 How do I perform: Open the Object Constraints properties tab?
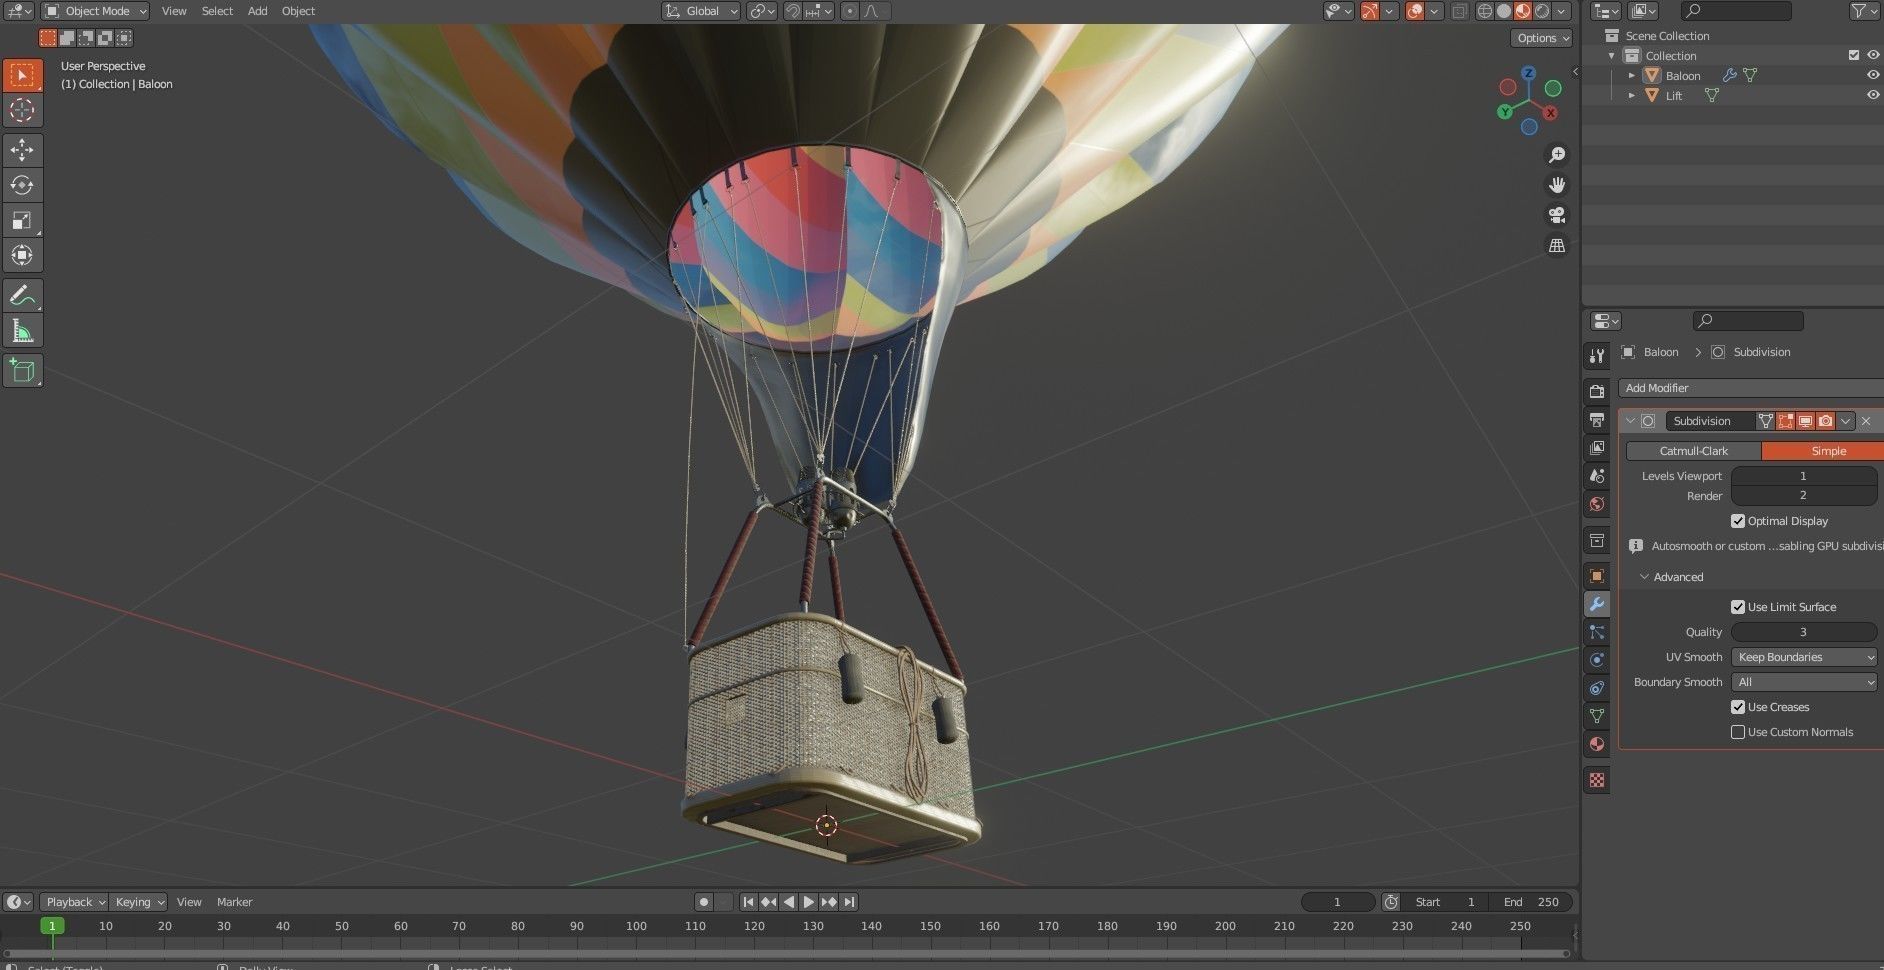pyautogui.click(x=1597, y=688)
